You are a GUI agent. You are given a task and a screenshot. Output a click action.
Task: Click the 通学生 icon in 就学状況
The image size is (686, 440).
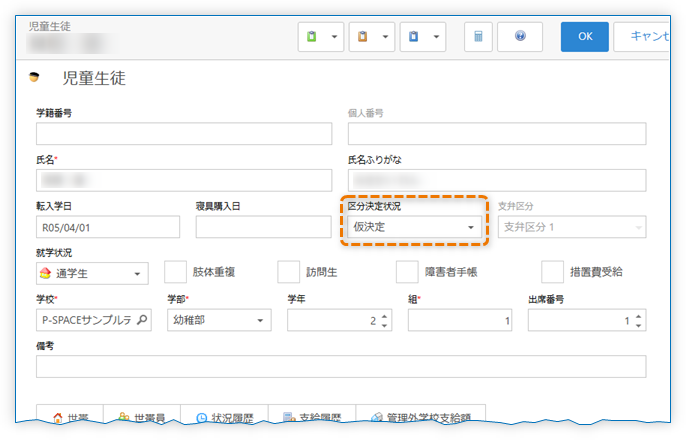pos(46,273)
